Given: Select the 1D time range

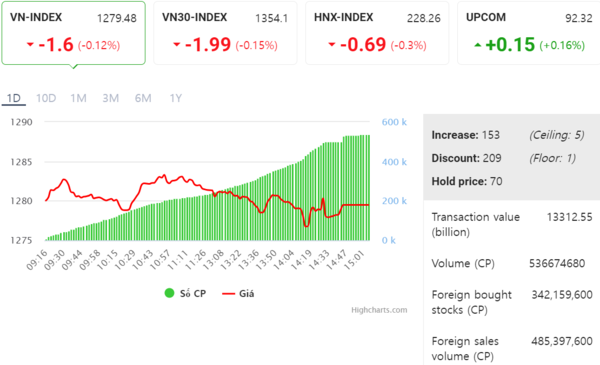Looking at the screenshot, I should 14,98.
